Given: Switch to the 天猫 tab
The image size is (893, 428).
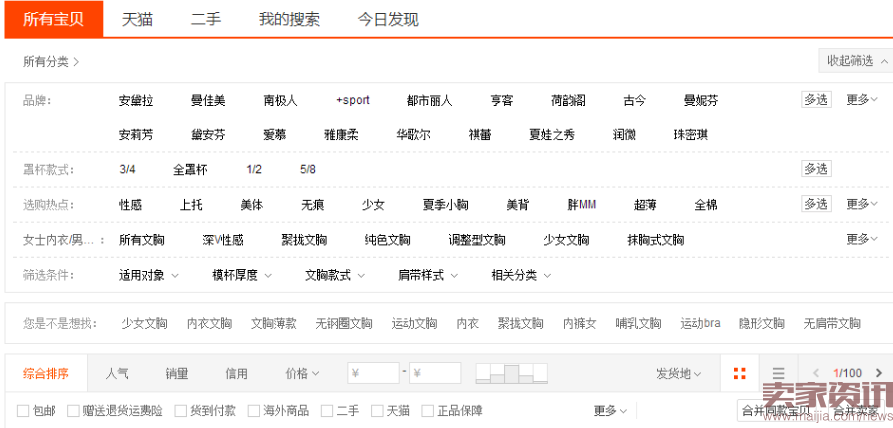Looking at the screenshot, I should click(x=137, y=19).
